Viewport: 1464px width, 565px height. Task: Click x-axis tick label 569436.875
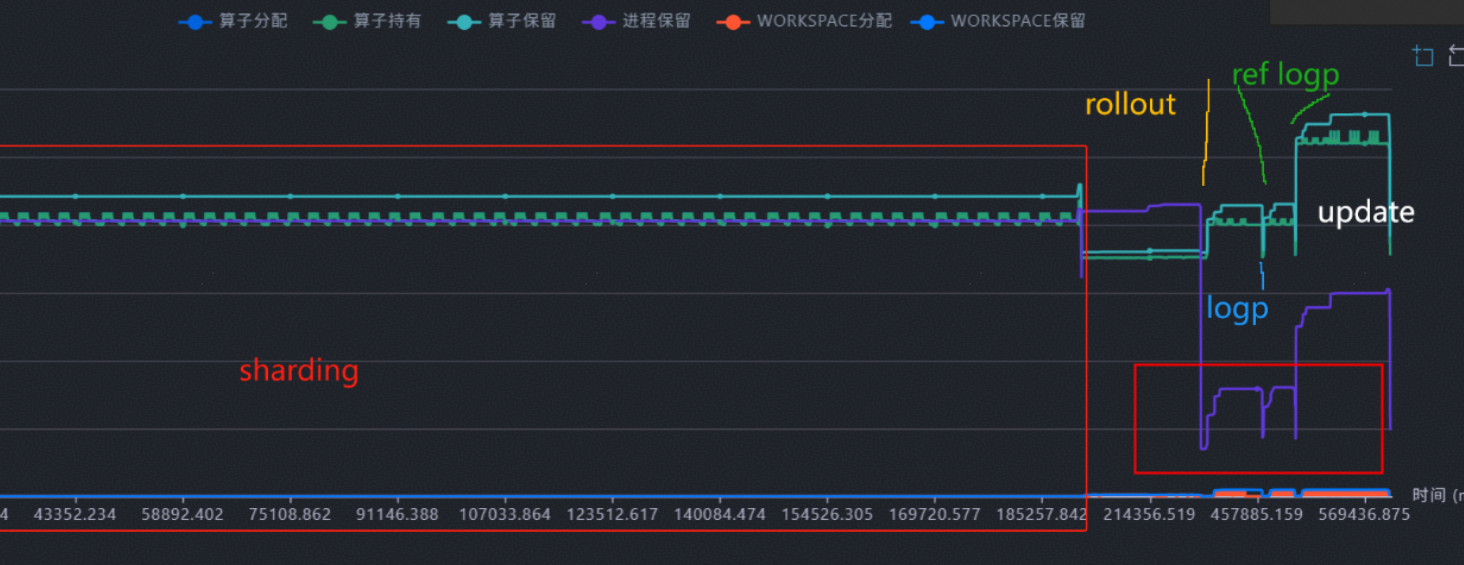[x=1364, y=514]
